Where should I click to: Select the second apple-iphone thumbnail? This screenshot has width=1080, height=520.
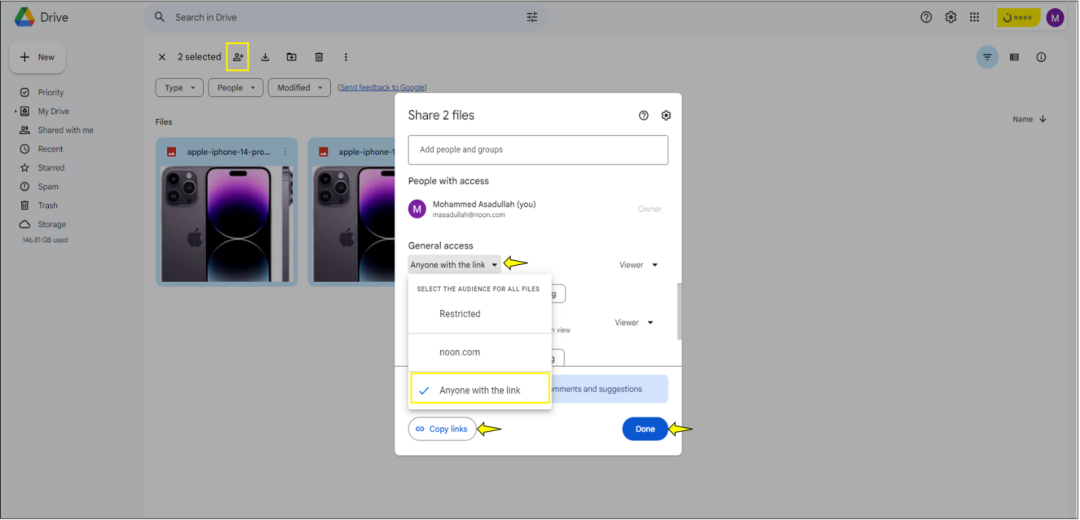(353, 223)
